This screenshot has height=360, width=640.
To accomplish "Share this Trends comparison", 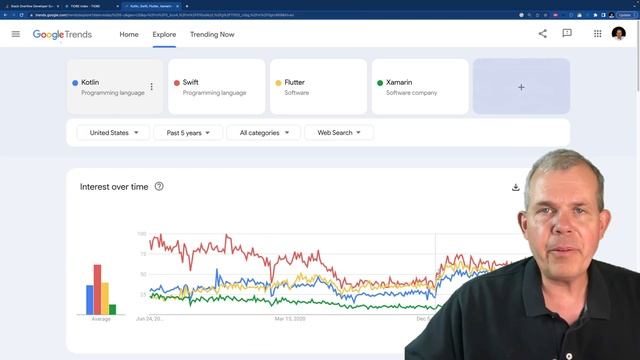I will (542, 34).
